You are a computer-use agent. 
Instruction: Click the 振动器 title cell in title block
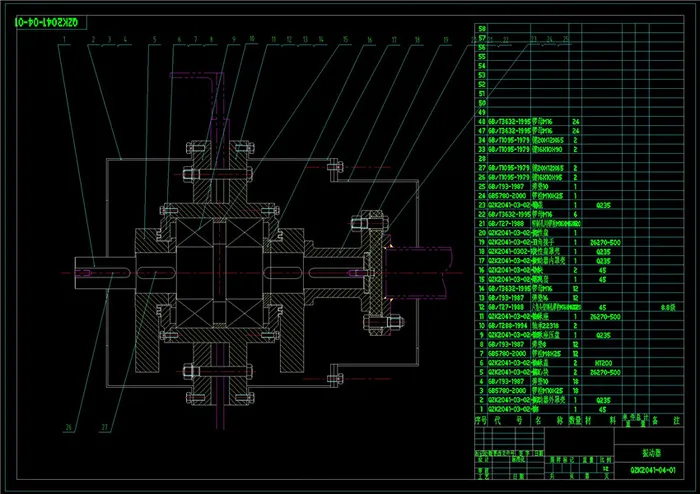coord(652,451)
